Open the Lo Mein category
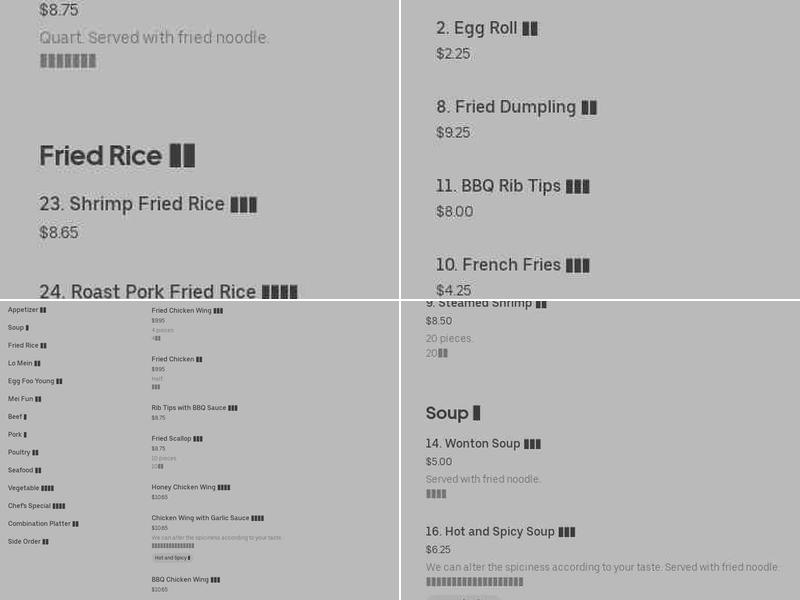 click(x=20, y=363)
